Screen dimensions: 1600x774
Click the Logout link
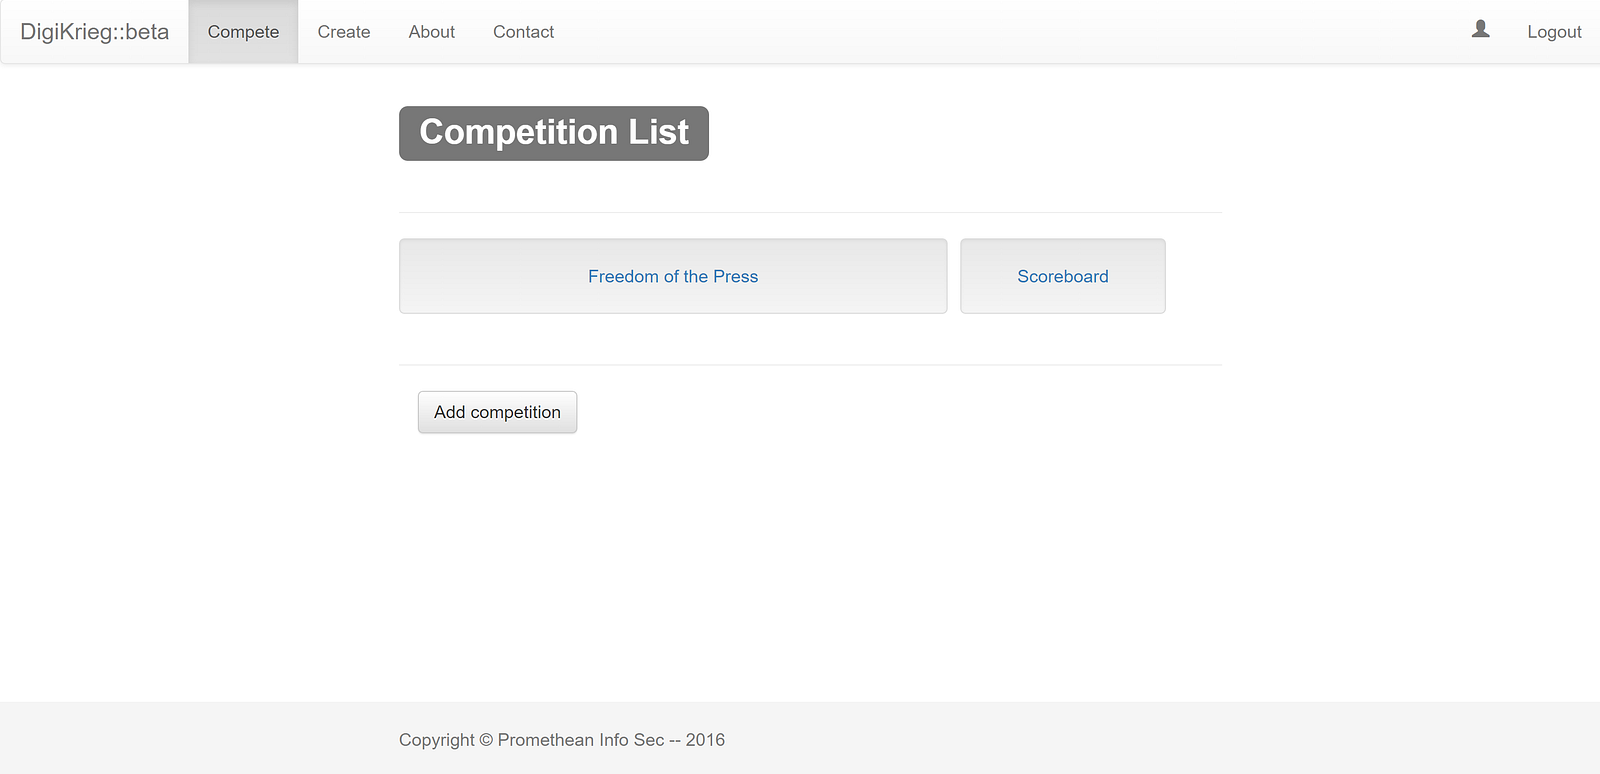click(1554, 32)
